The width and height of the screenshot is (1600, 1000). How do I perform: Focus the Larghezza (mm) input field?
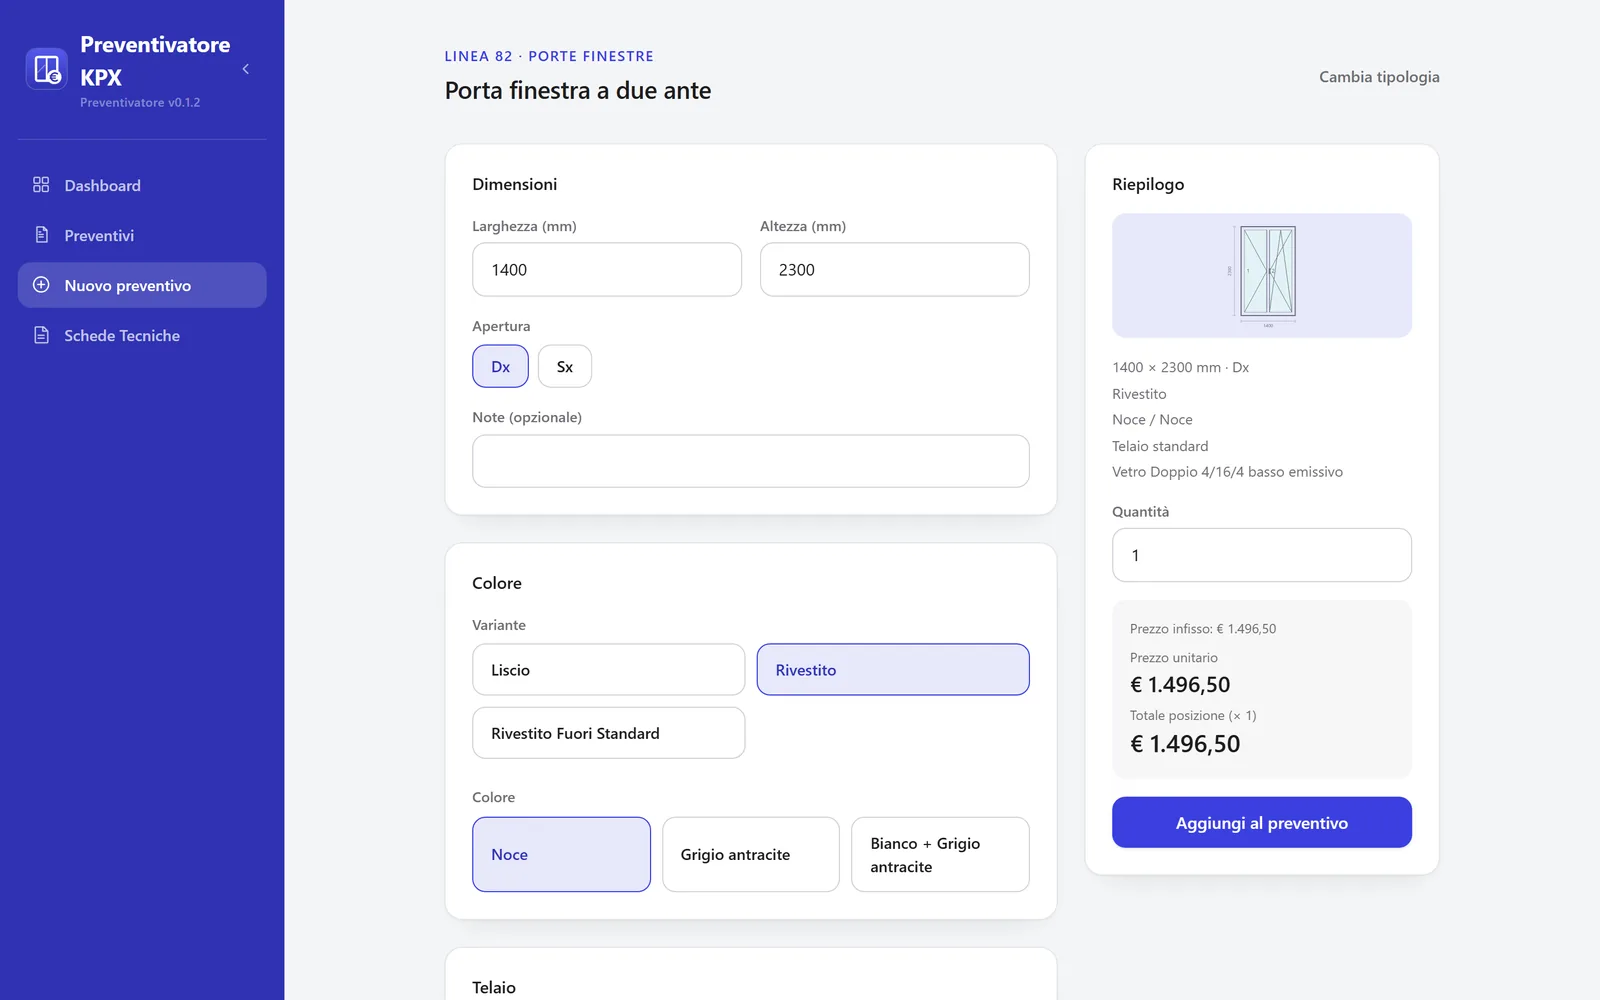coord(607,270)
